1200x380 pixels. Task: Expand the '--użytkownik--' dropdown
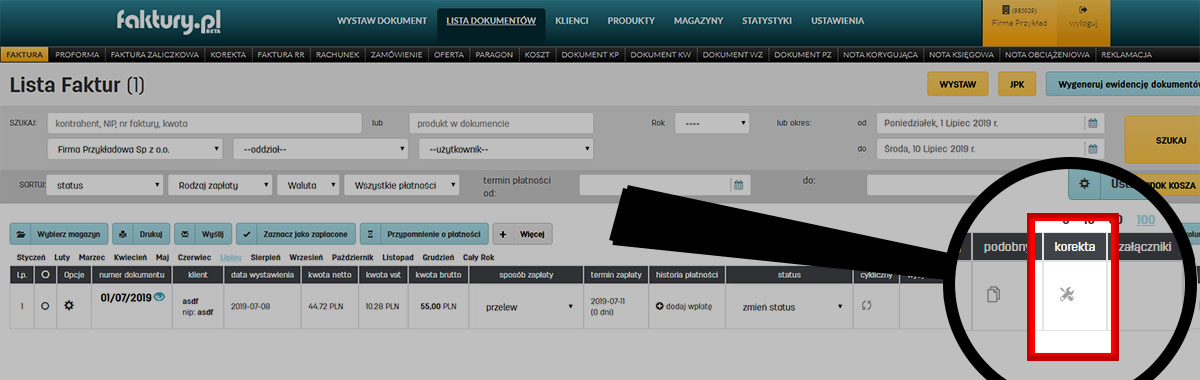(506, 149)
